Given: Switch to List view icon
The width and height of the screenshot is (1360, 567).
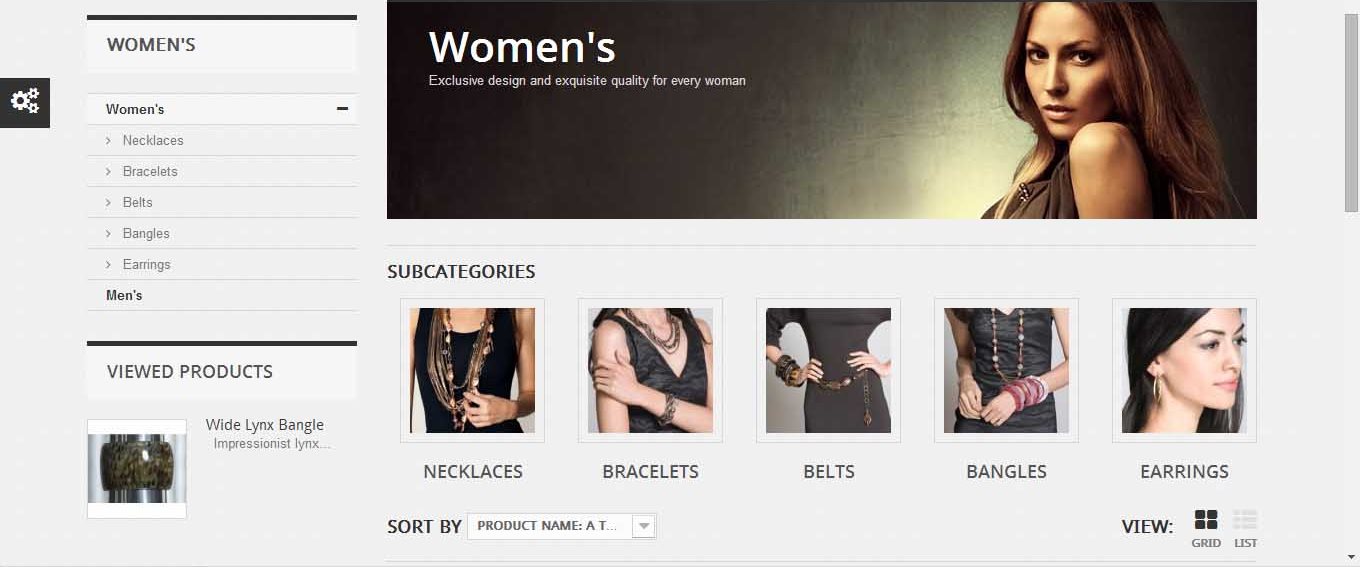Looking at the screenshot, I should click(1245, 520).
